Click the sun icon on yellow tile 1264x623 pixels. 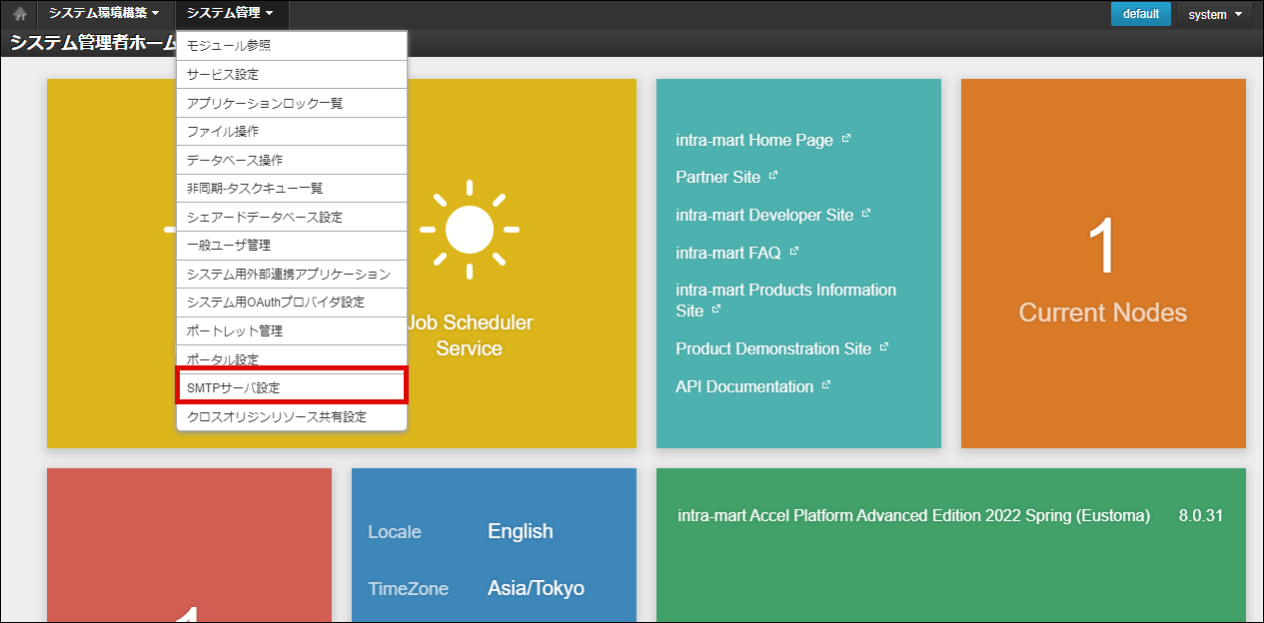pyautogui.click(x=469, y=229)
